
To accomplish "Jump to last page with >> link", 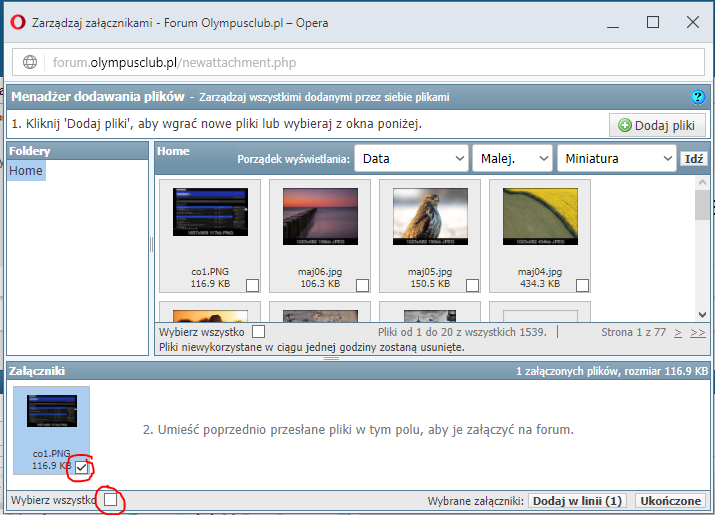I will click(x=697, y=331).
